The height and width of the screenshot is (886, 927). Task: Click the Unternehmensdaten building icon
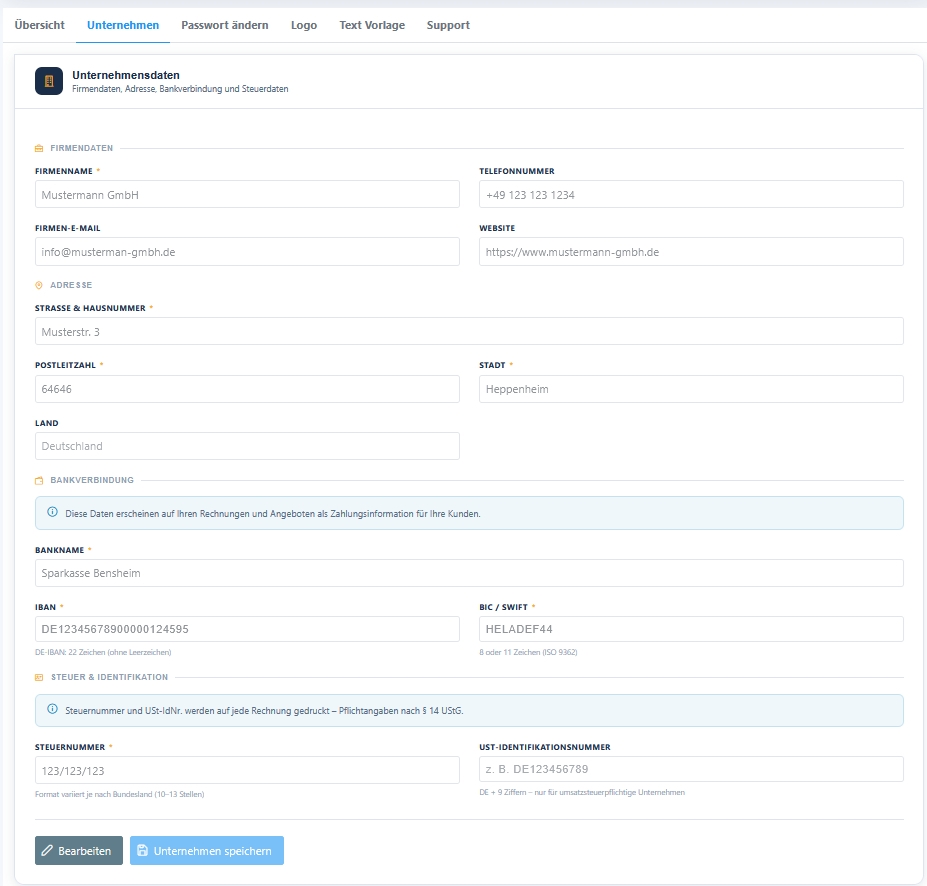(49, 81)
